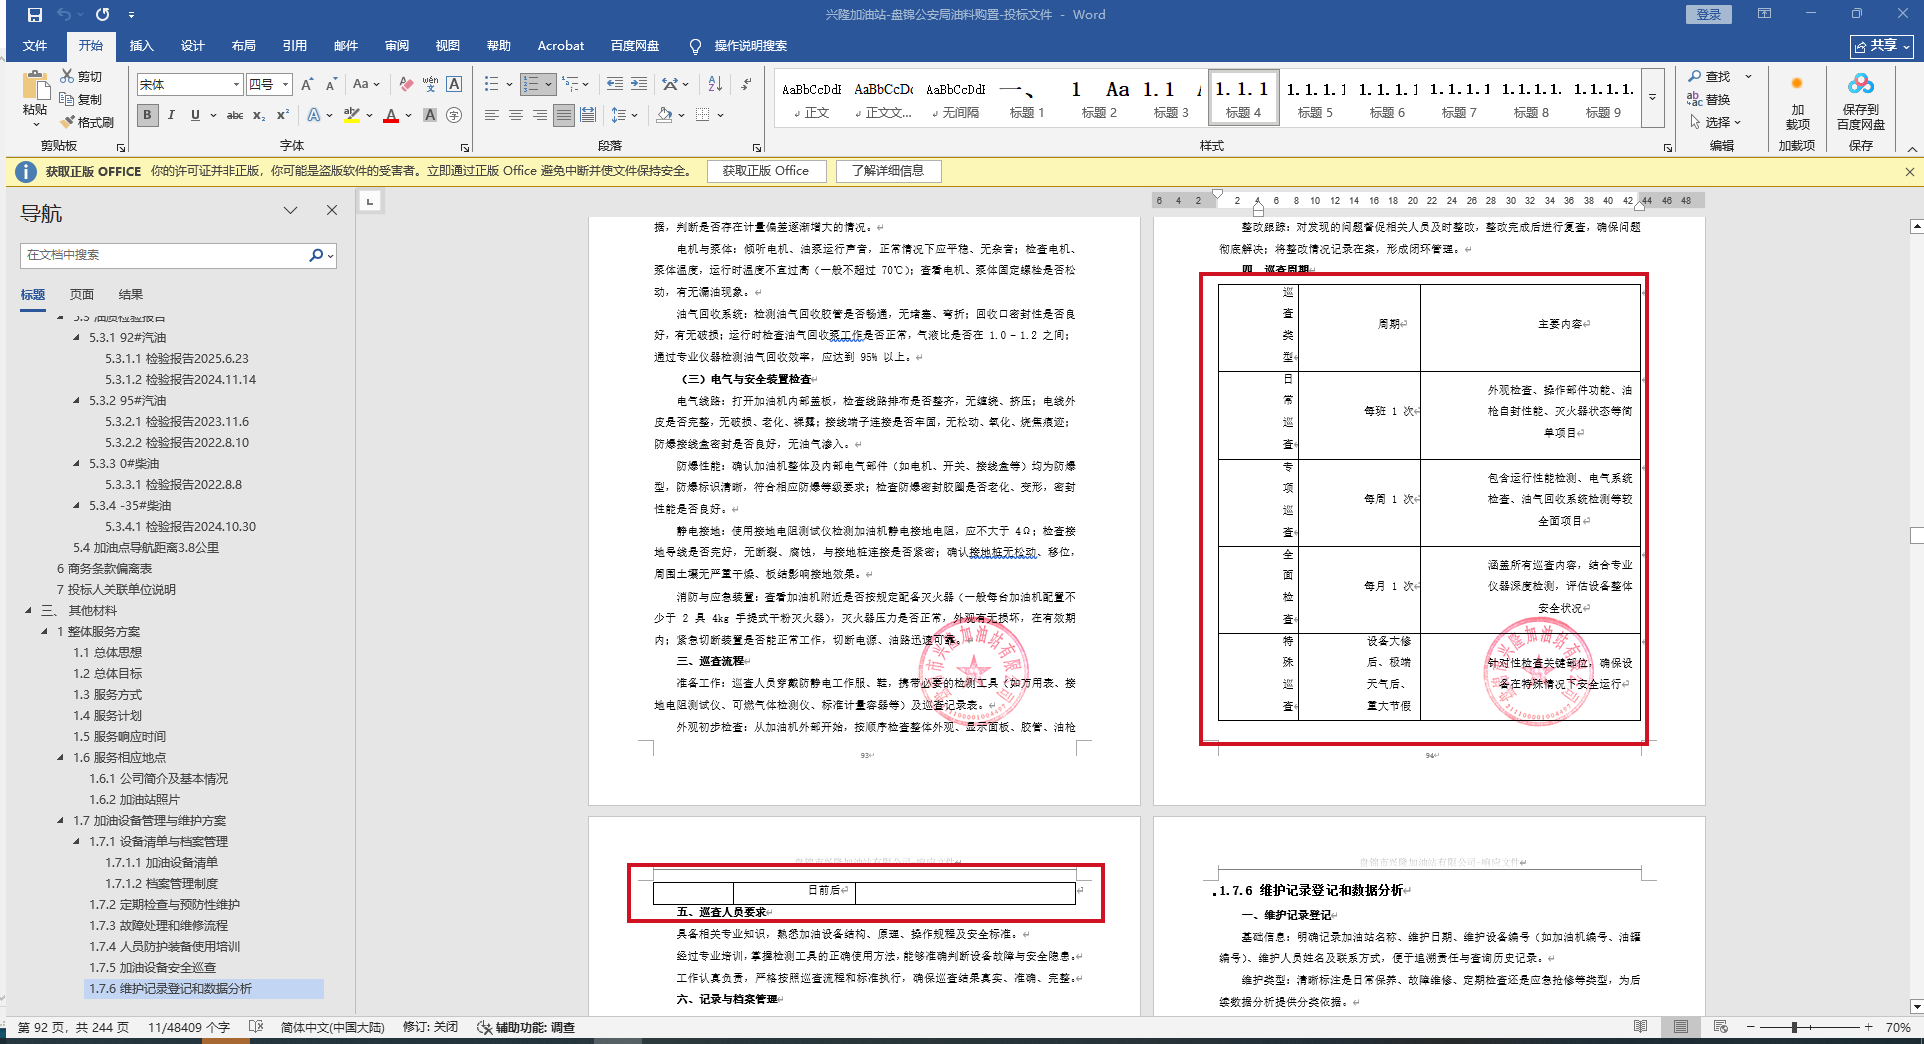
Task: Switch navigation pane to 页面 tab
Action: click(82, 295)
